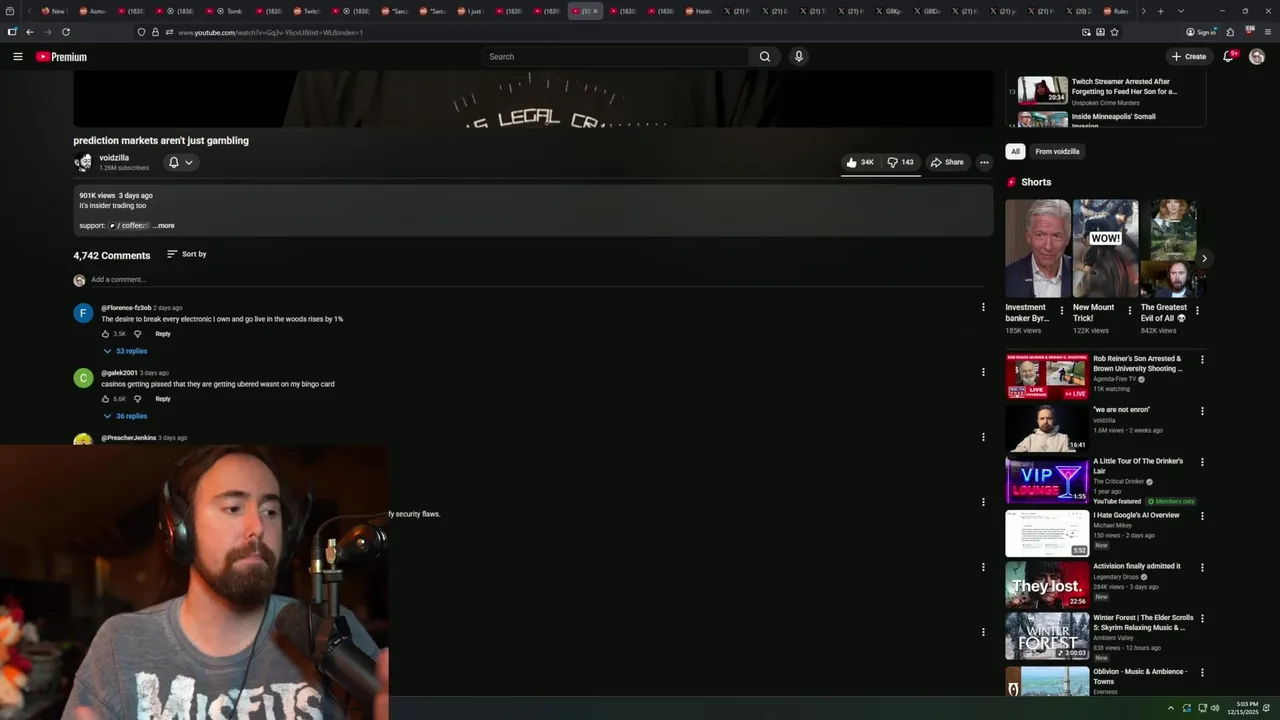Image resolution: width=1280 pixels, height=720 pixels.
Task: Dislike the video showing 143
Action: tap(900, 162)
